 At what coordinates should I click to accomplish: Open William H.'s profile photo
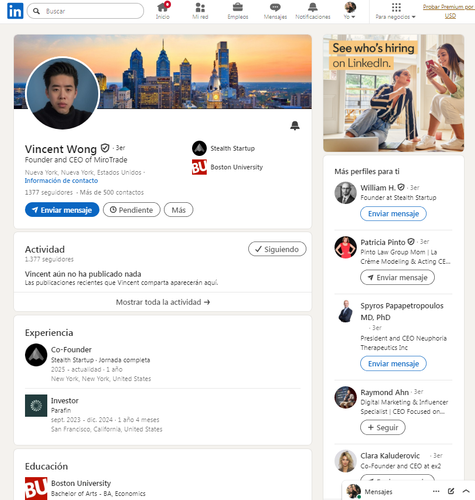(346, 193)
